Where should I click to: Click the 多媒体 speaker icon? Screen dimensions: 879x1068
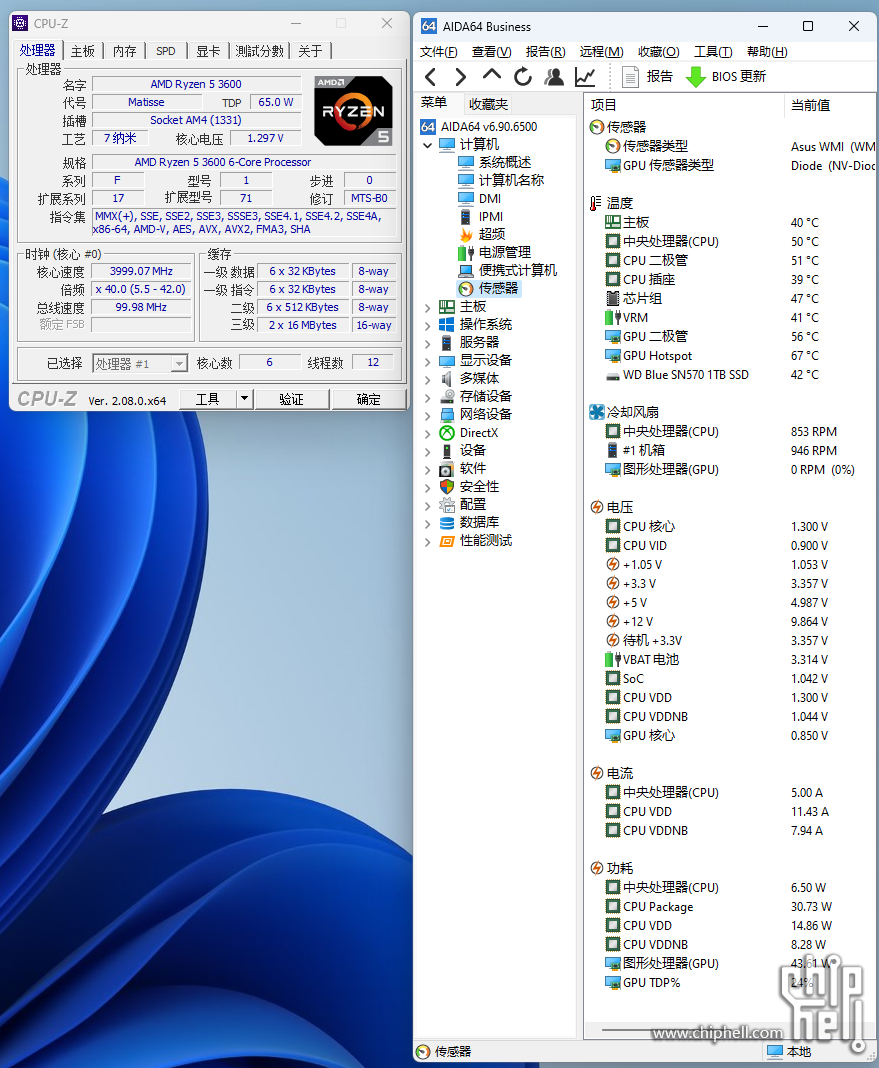tap(447, 378)
